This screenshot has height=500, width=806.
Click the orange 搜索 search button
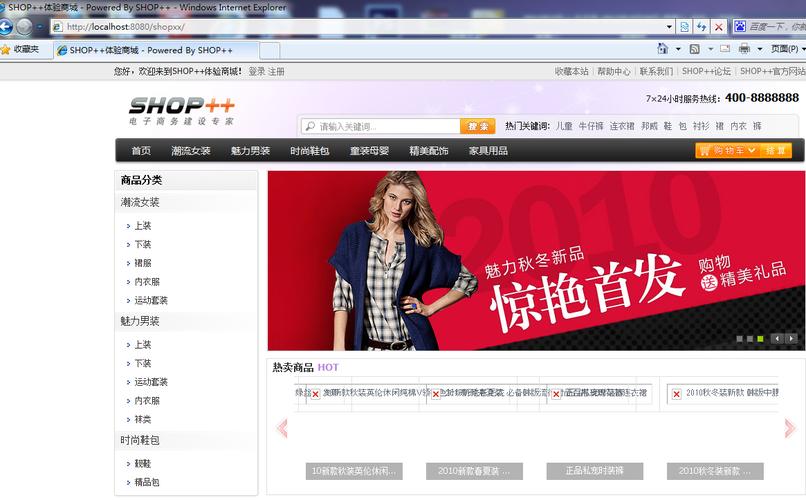pyautogui.click(x=478, y=126)
